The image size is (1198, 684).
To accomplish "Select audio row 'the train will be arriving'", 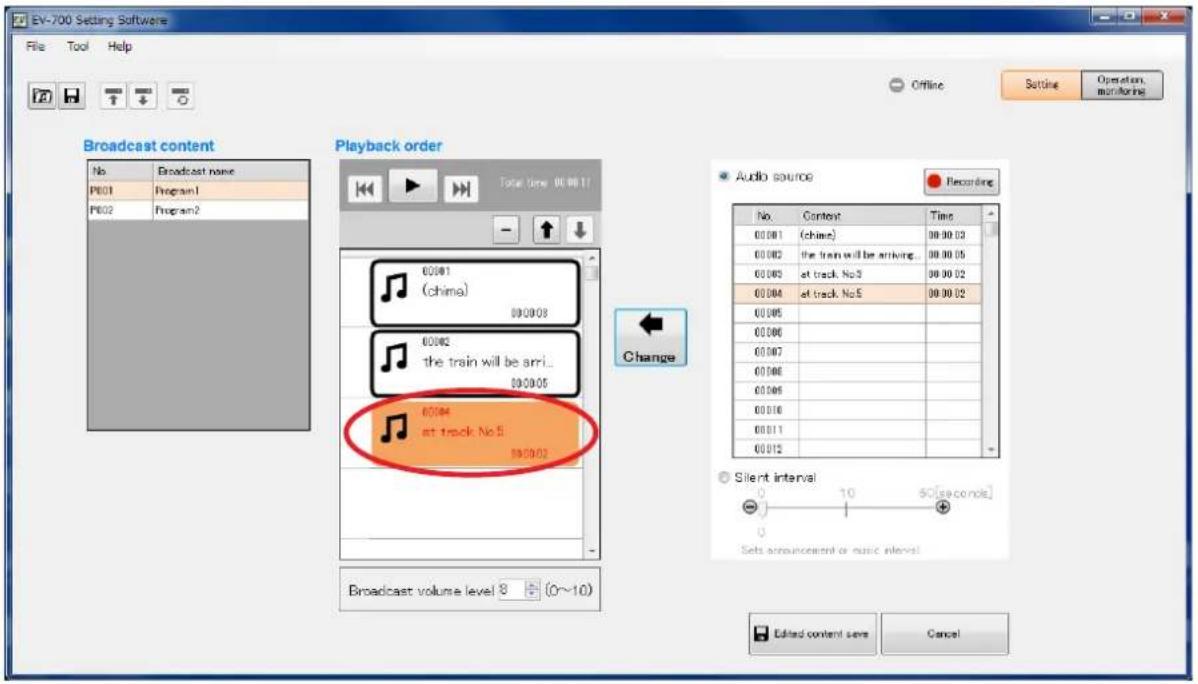I will [857, 254].
